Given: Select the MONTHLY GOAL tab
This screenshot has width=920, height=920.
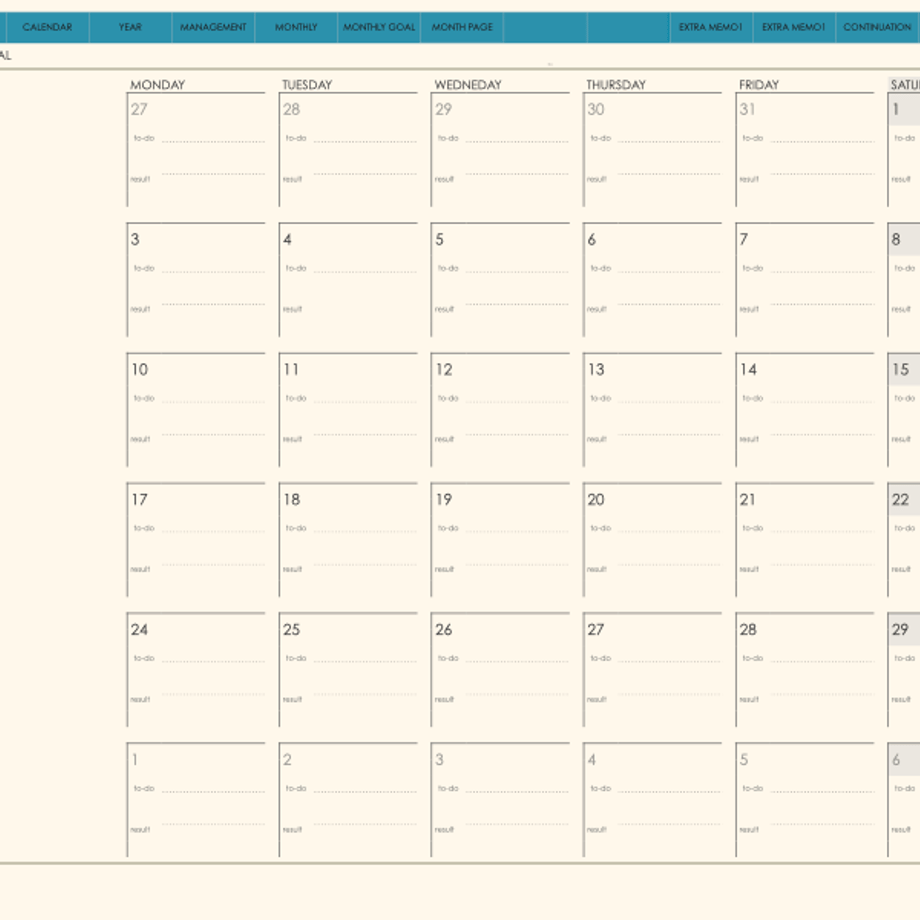Looking at the screenshot, I should click(x=379, y=27).
